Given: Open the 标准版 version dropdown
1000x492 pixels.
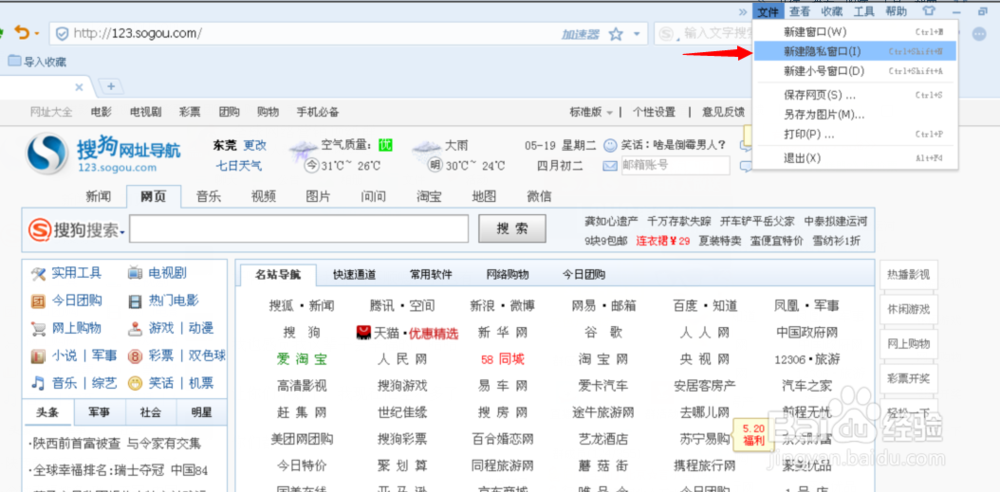Looking at the screenshot, I should [x=591, y=112].
